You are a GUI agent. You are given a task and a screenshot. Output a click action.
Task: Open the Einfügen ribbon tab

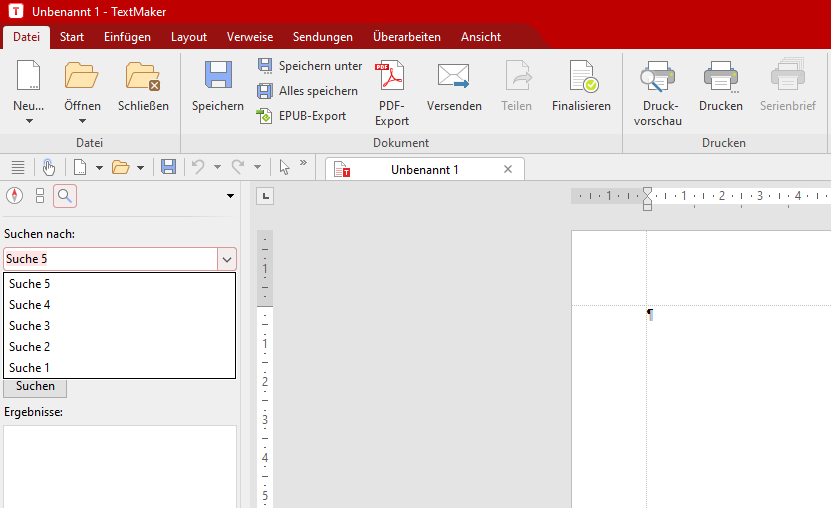127,37
